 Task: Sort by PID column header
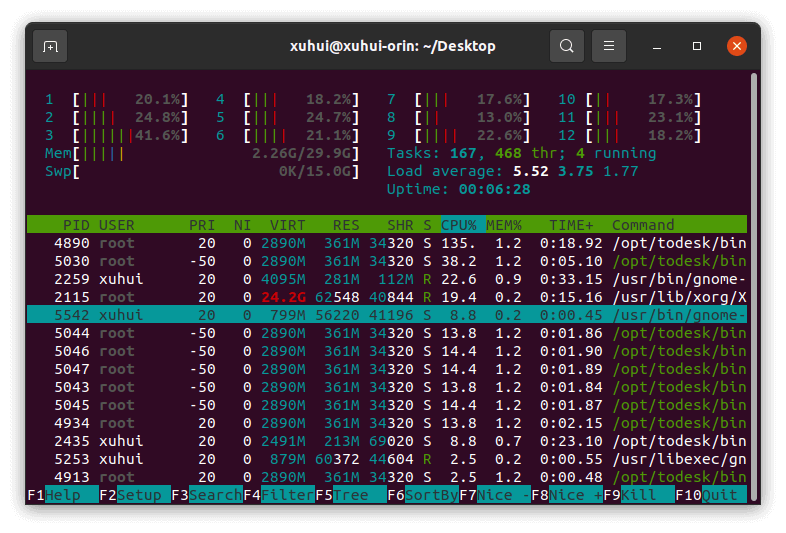coord(76,225)
